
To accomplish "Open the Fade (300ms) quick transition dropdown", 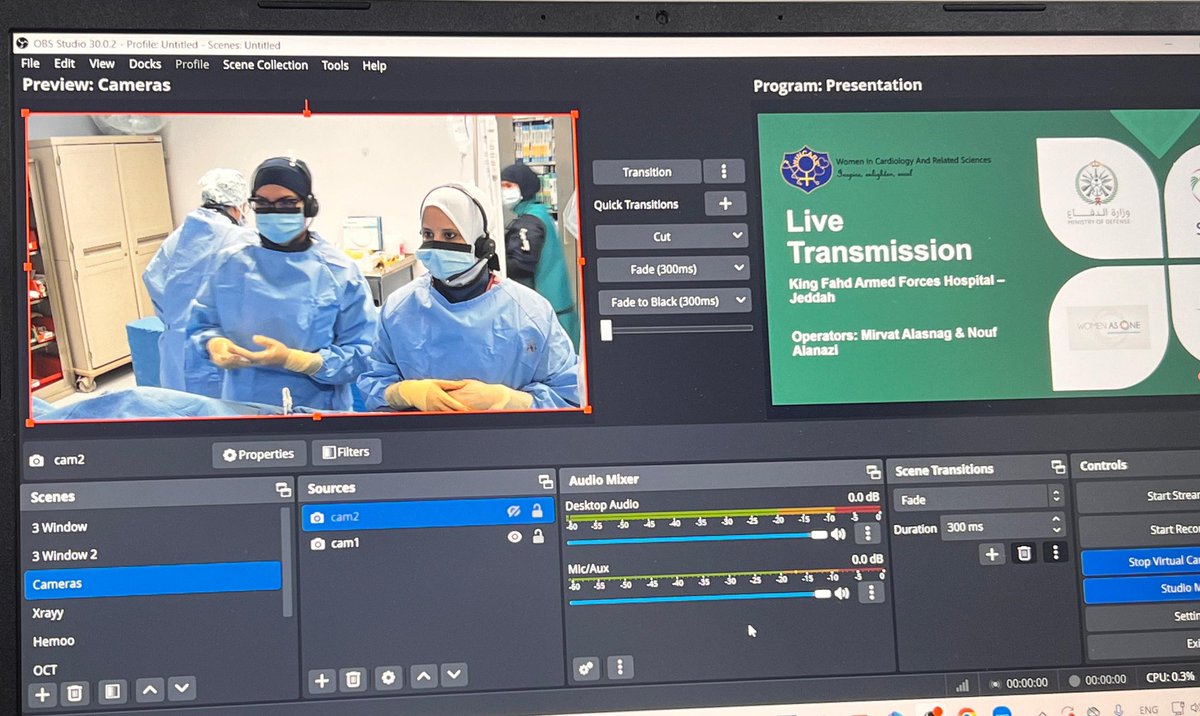I will tap(672, 268).
